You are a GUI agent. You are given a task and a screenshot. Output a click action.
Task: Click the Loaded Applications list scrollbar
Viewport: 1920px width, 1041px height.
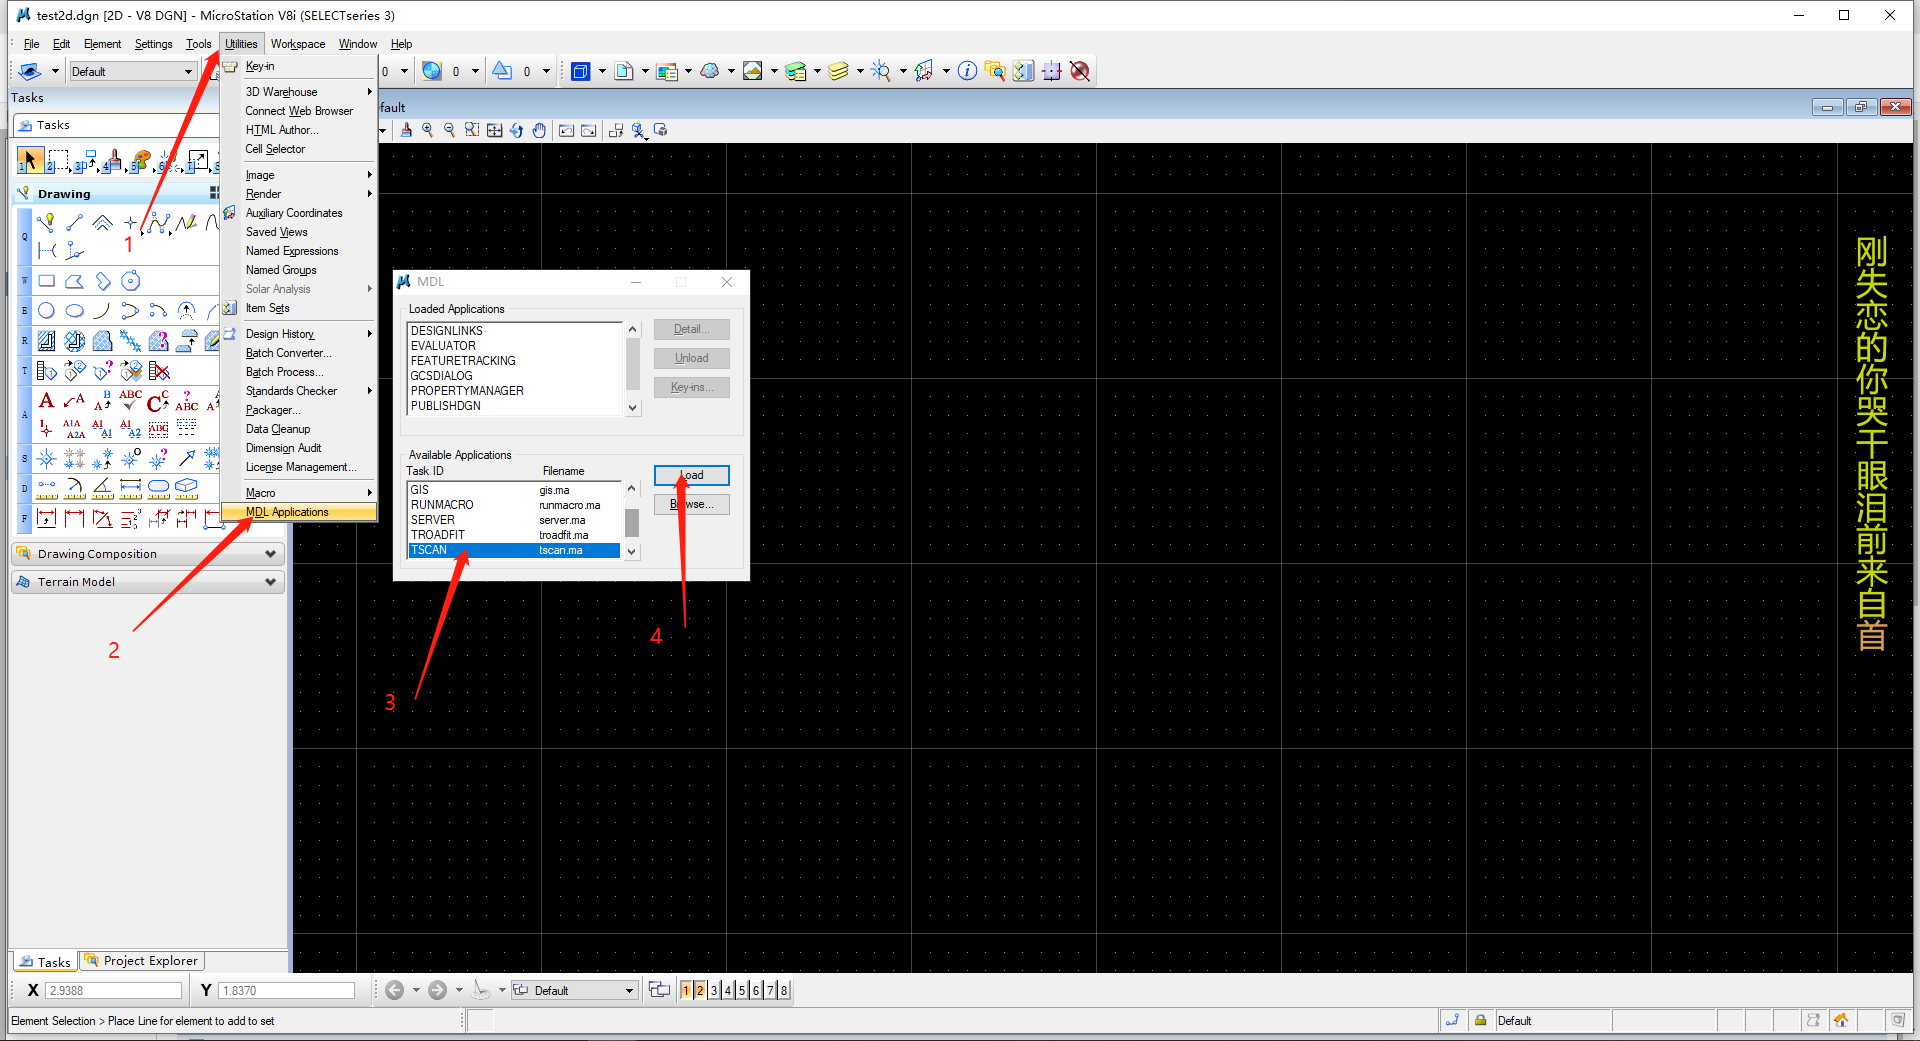click(x=632, y=369)
